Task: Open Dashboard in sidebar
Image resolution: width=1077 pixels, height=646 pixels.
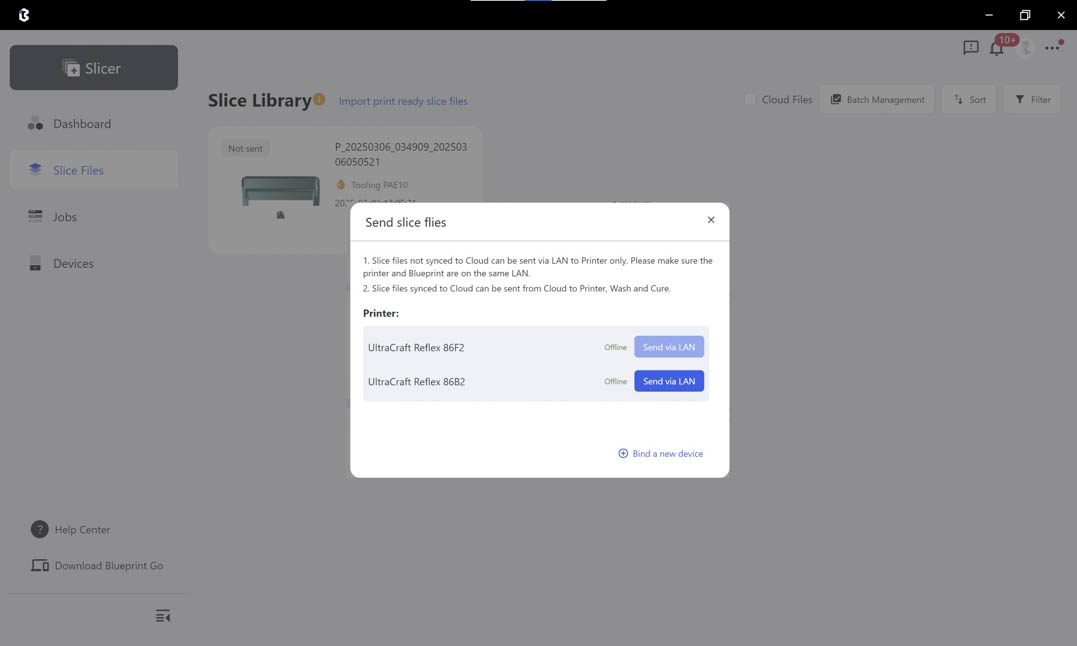Action: [93, 124]
